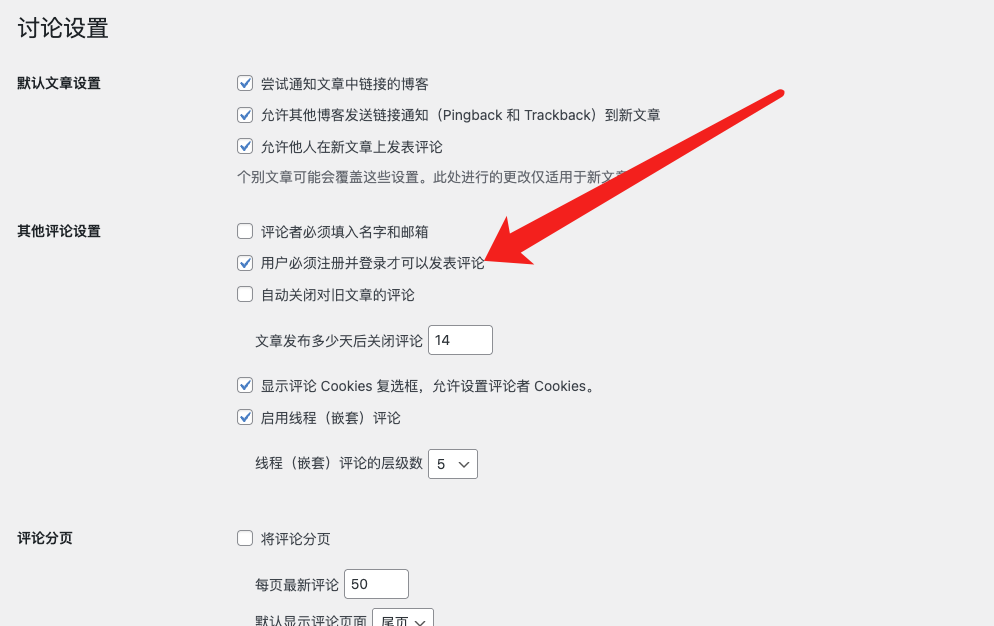Click the '文章发布多少天后关闭评论' label text

pos(339,341)
